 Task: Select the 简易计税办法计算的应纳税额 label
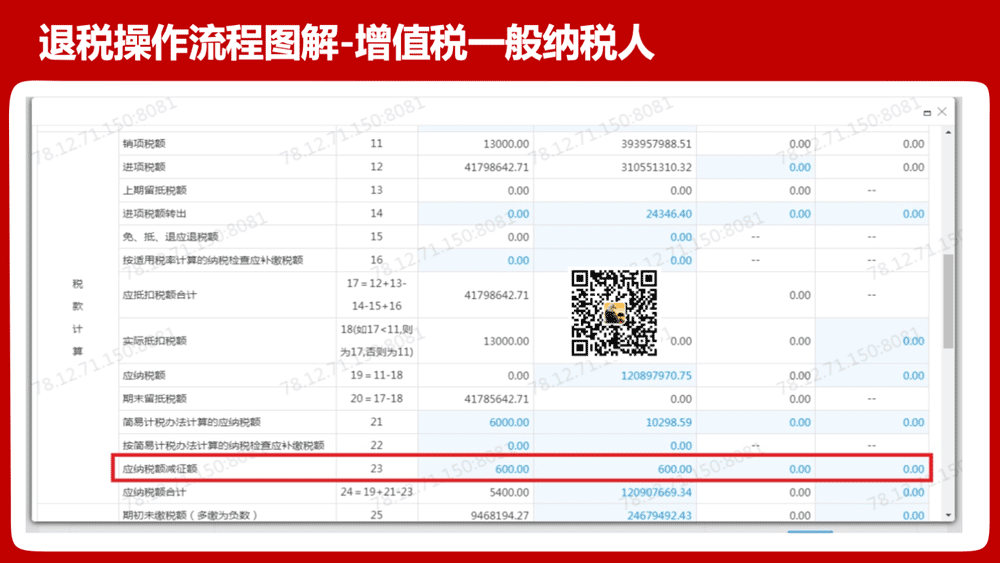[191, 422]
